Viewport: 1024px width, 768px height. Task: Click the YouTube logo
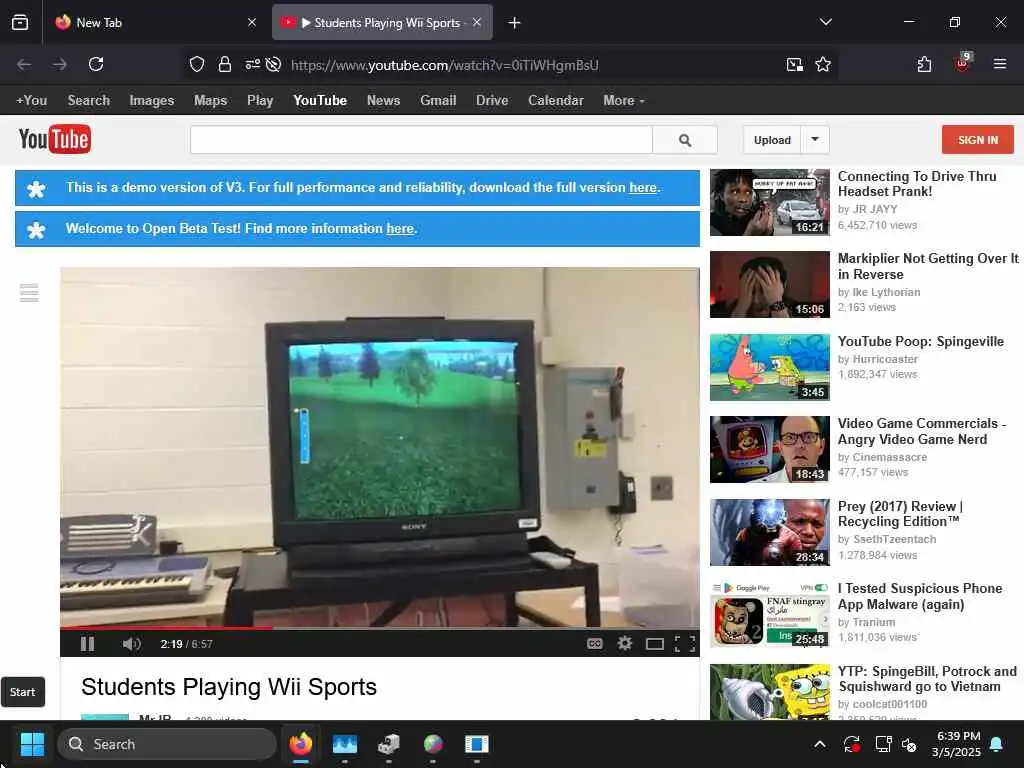click(x=55, y=139)
